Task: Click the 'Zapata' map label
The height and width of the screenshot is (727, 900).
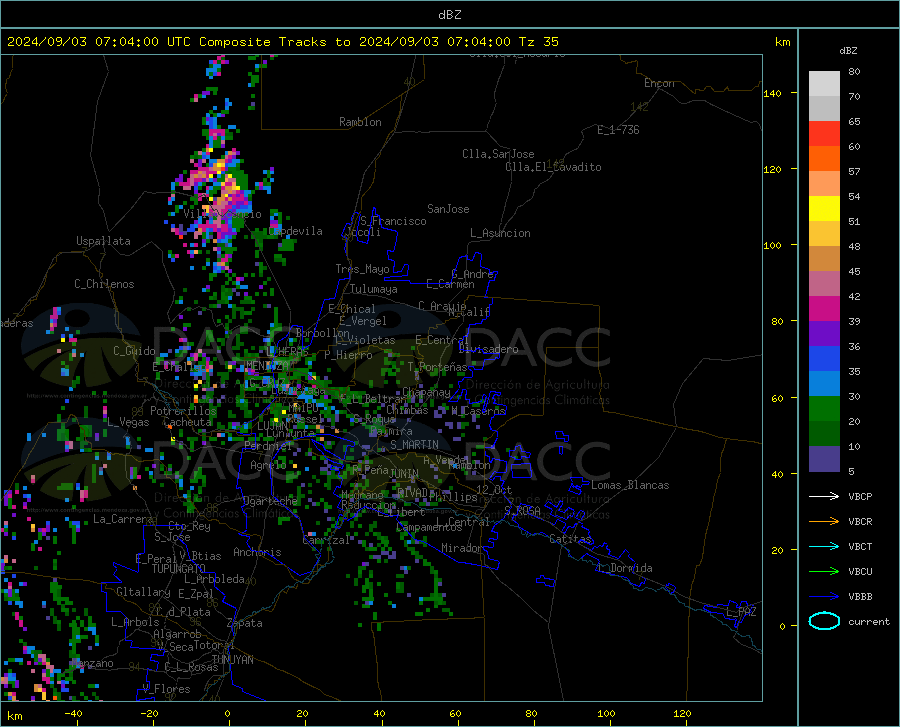Action: point(245,623)
